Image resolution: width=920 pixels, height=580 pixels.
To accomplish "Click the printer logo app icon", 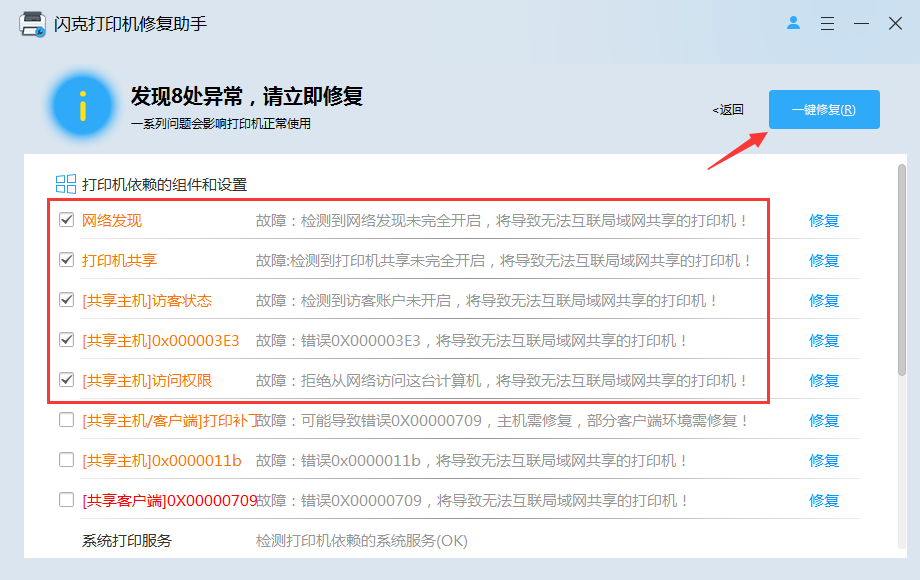I will (x=33, y=22).
